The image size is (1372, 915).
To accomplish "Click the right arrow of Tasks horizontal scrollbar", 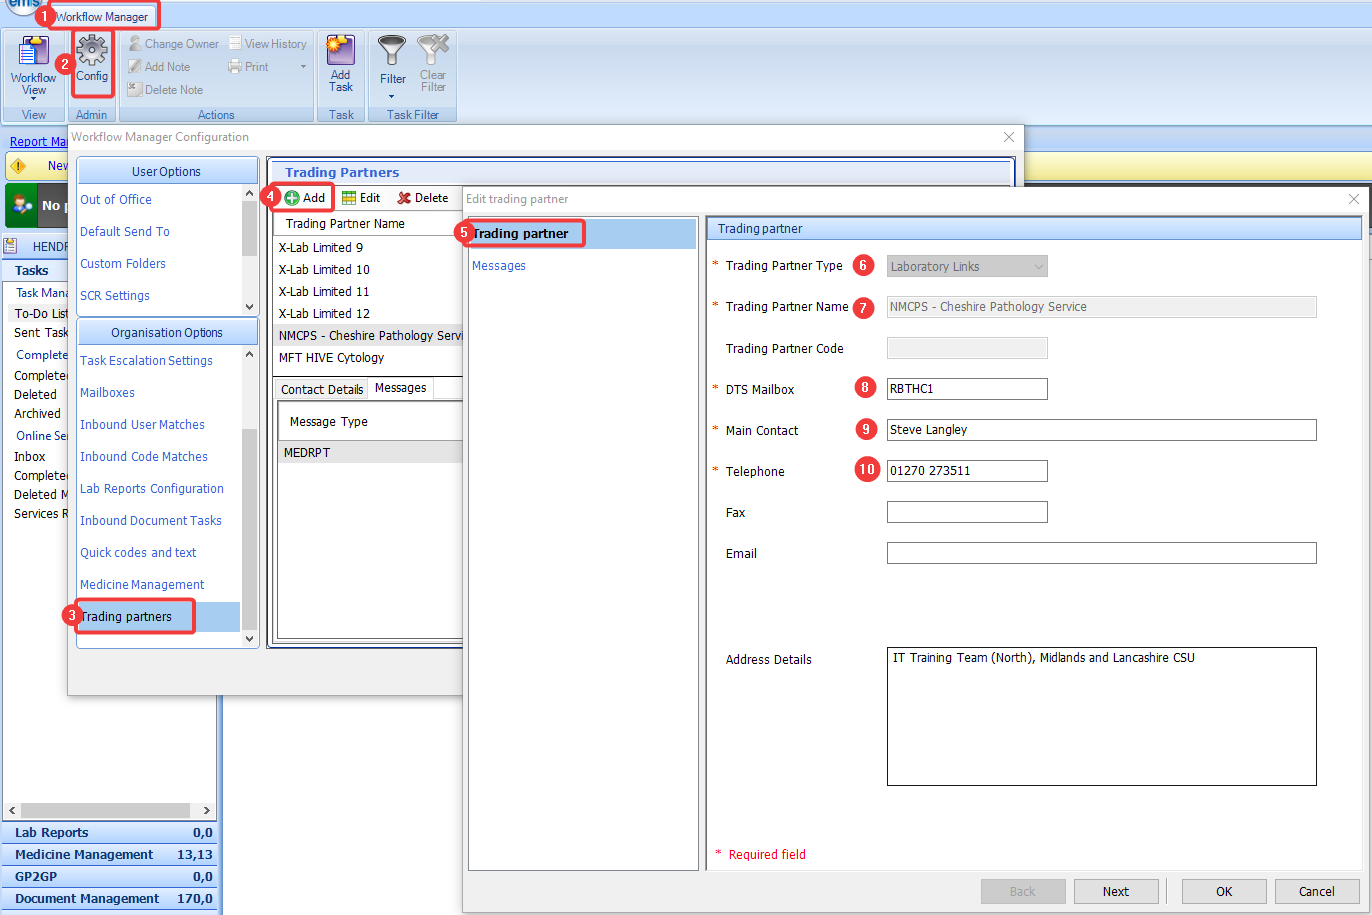I will coord(207,811).
